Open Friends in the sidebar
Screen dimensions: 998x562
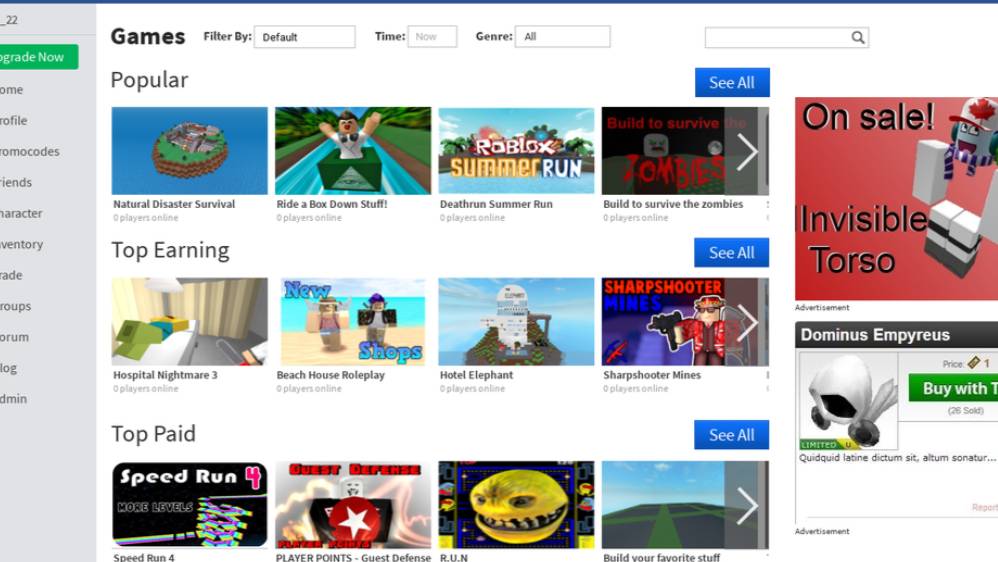(16, 183)
